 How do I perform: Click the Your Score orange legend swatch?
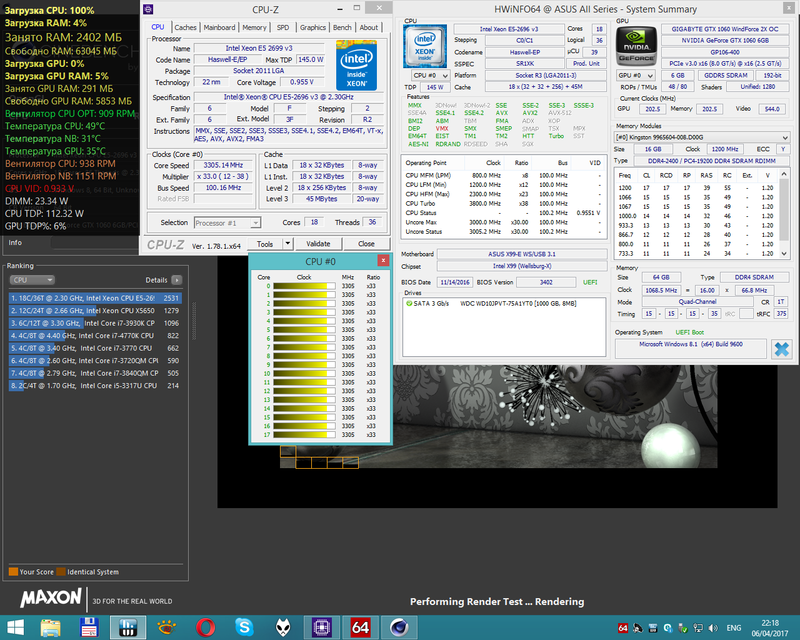pos(13,572)
